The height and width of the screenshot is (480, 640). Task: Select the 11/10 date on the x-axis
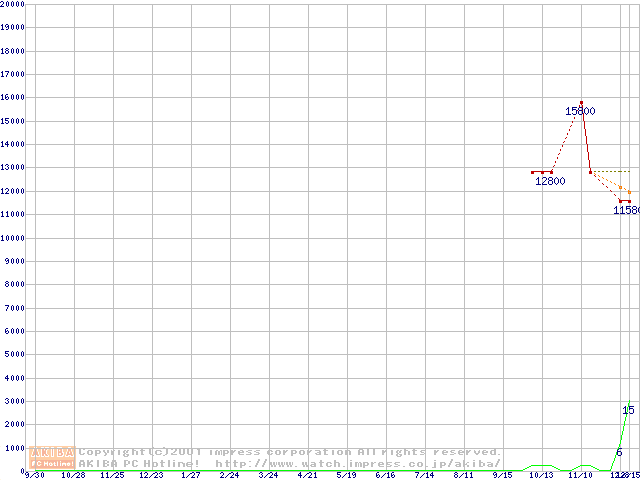coord(580,475)
